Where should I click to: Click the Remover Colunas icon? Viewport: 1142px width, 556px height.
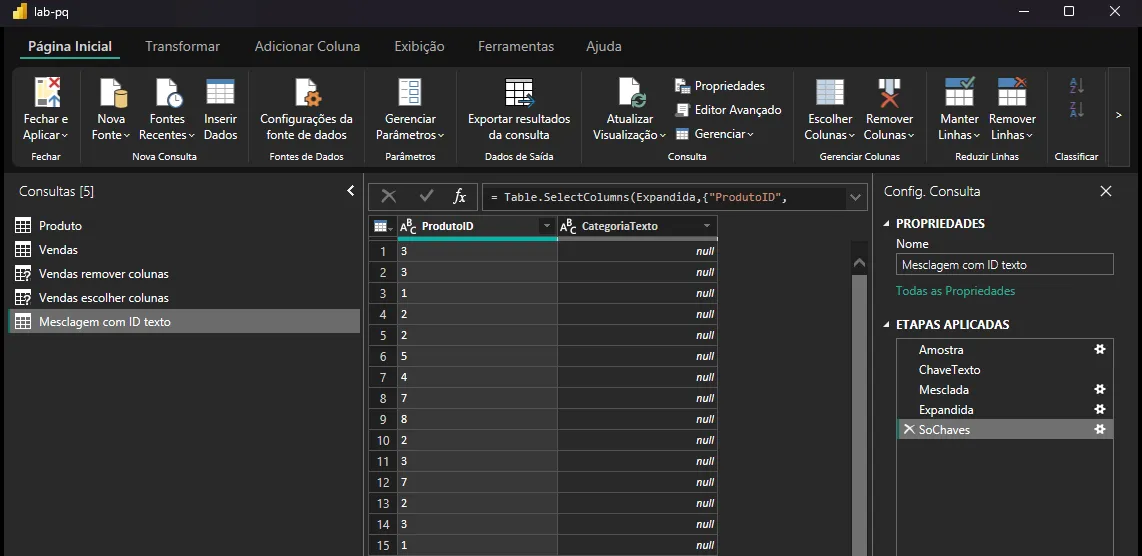[x=889, y=93]
